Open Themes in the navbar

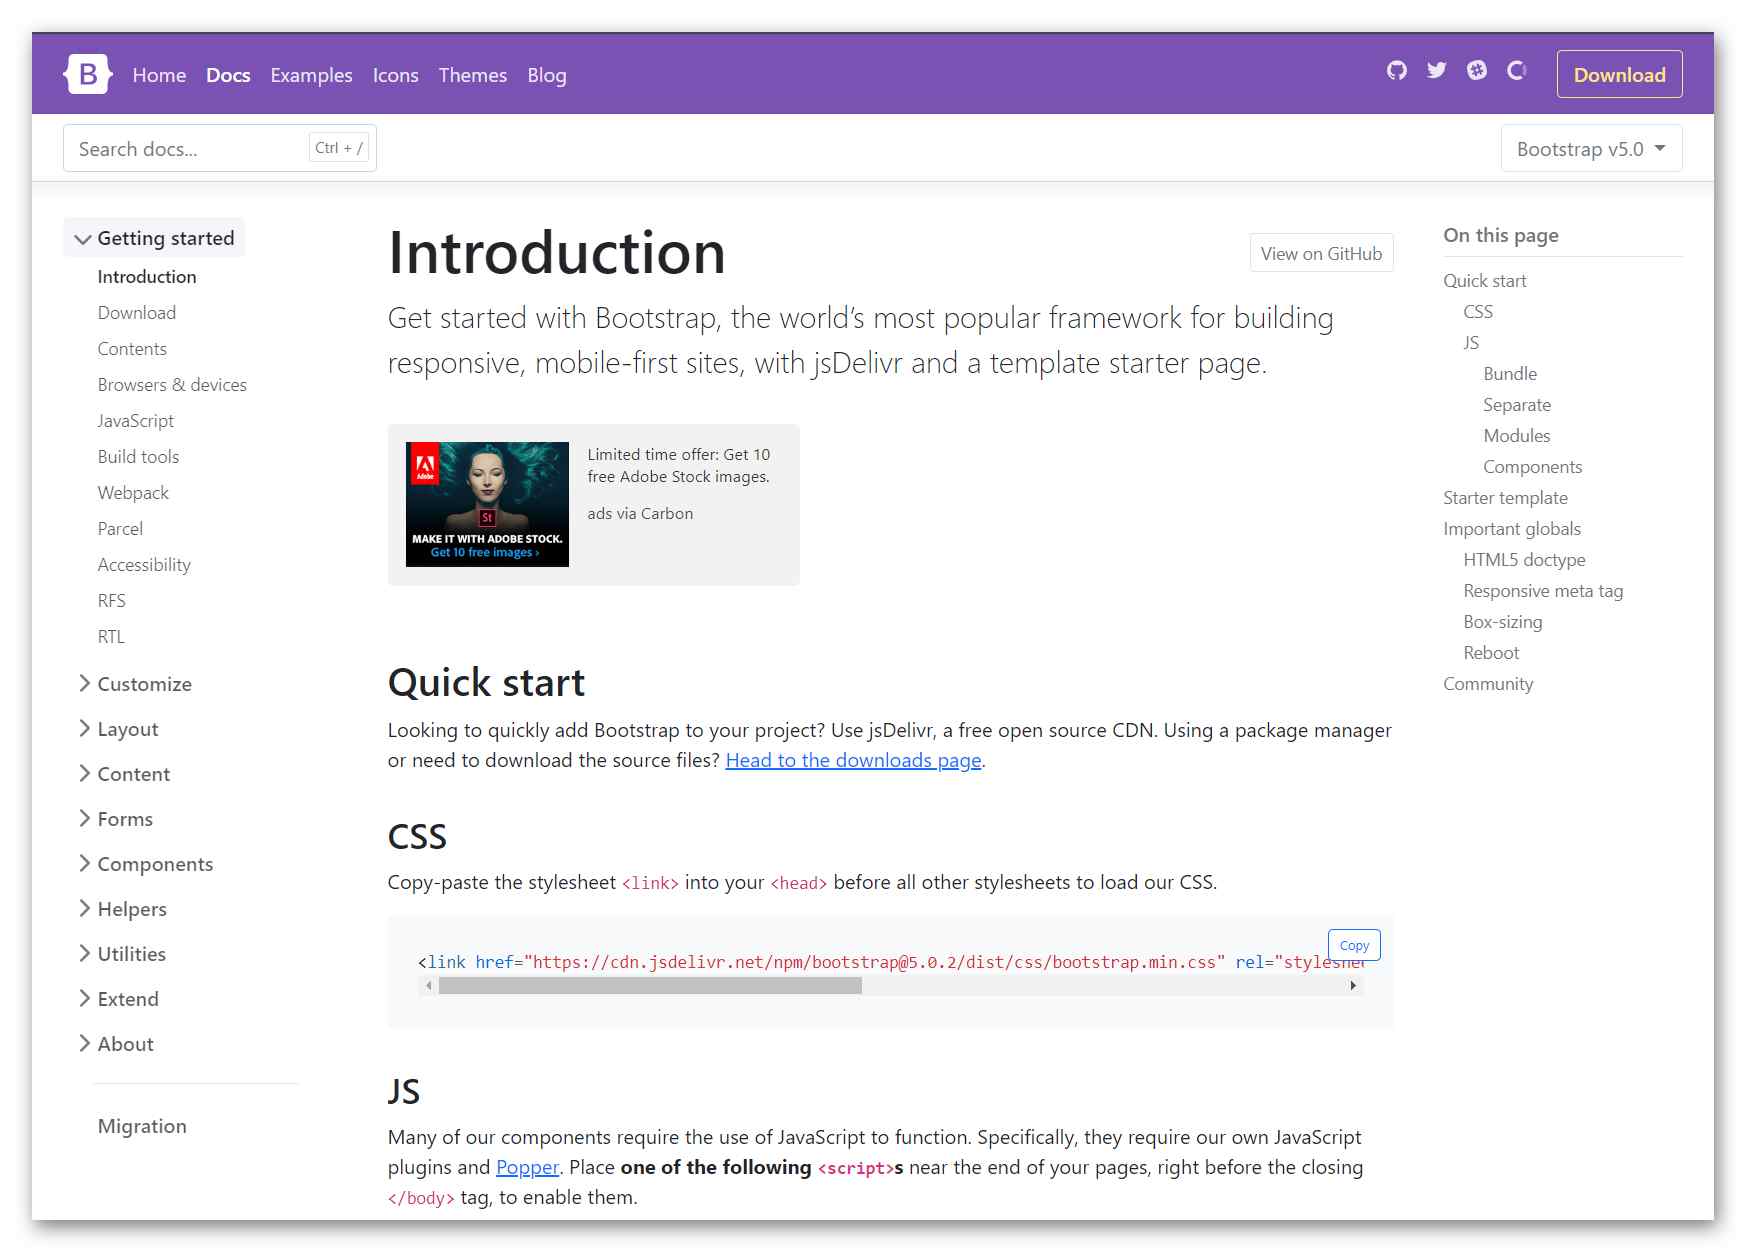[x=472, y=75]
